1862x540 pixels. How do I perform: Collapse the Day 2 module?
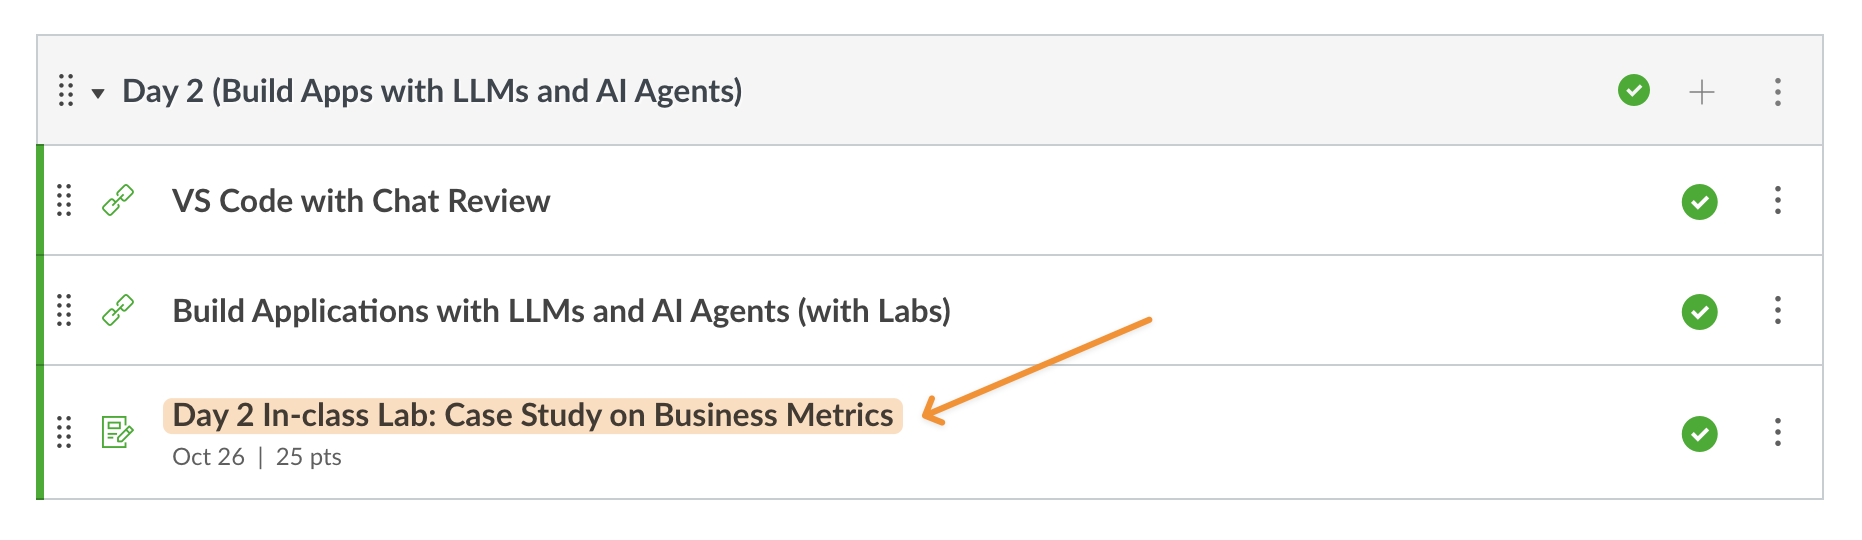(x=98, y=93)
